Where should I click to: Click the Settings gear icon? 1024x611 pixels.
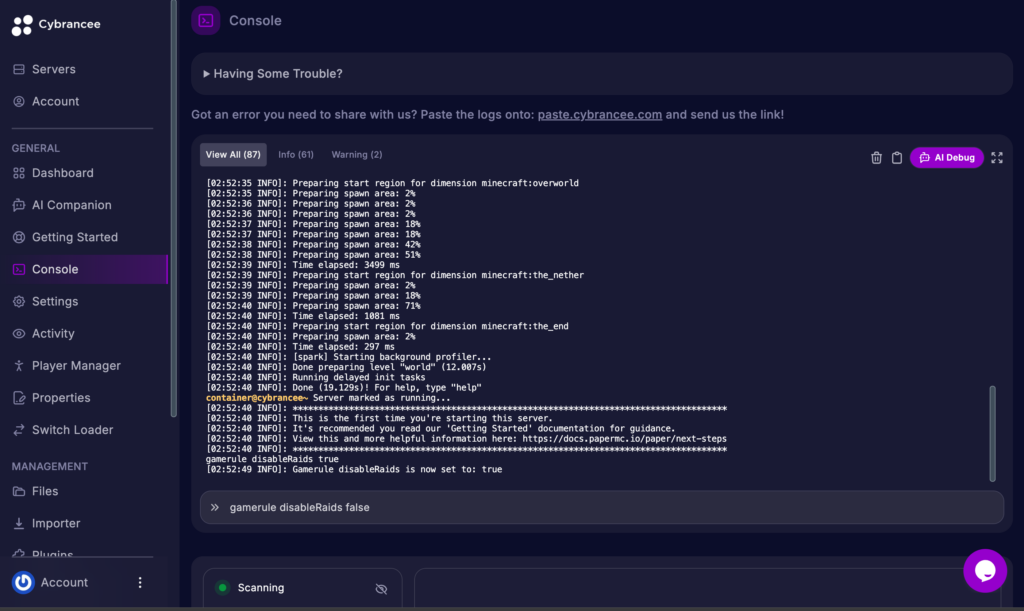19,301
